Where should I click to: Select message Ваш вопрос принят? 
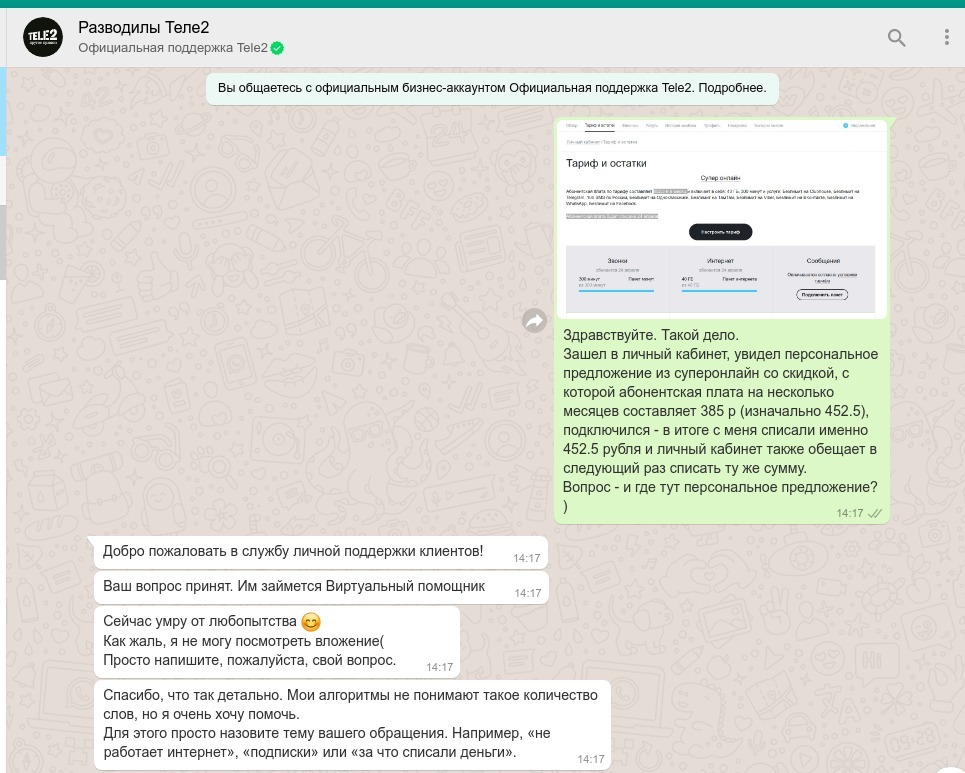pos(320,587)
